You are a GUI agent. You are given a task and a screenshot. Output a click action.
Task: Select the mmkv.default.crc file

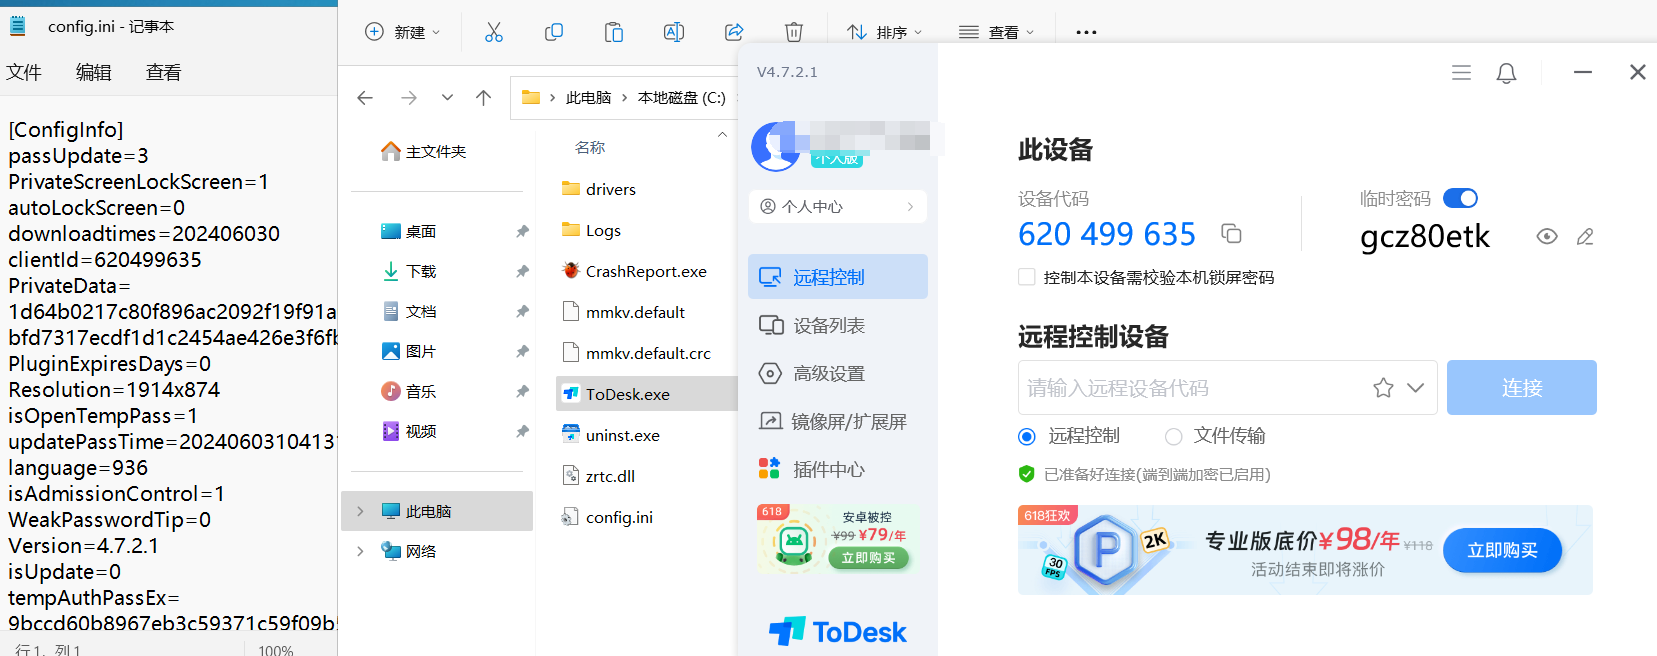pos(647,353)
